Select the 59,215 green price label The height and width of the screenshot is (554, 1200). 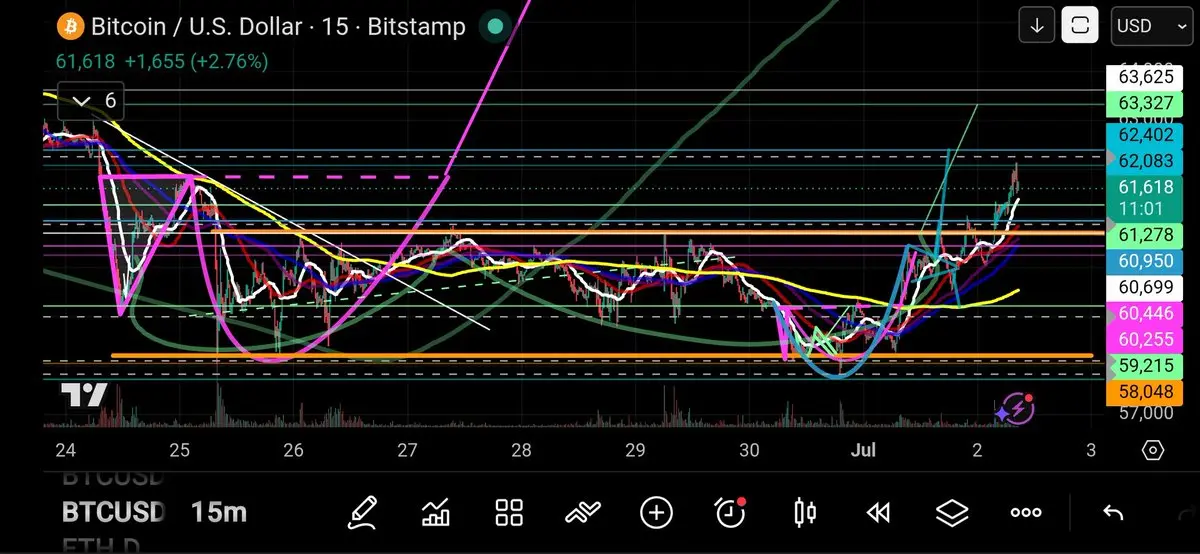tap(1146, 366)
